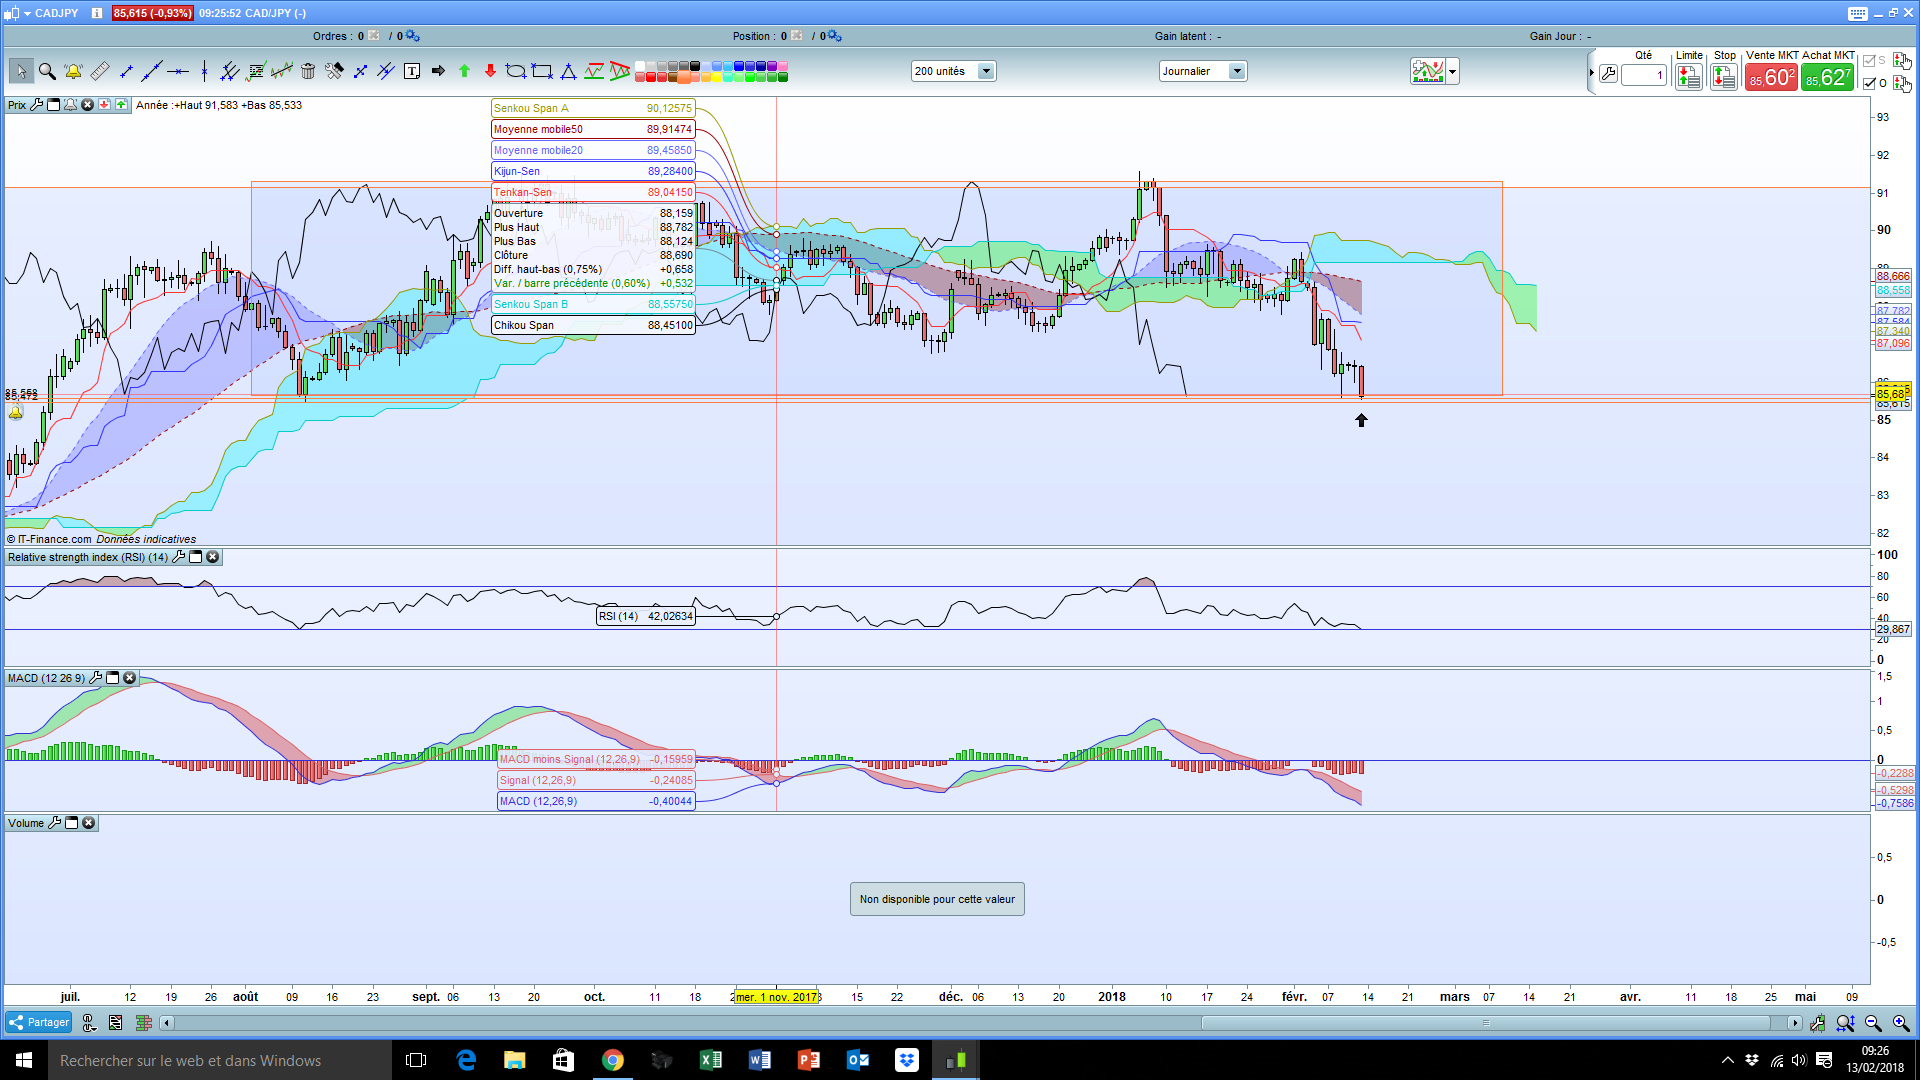Select the rectangle drawing tool
Image resolution: width=1920 pixels, height=1080 pixels.
[542, 71]
